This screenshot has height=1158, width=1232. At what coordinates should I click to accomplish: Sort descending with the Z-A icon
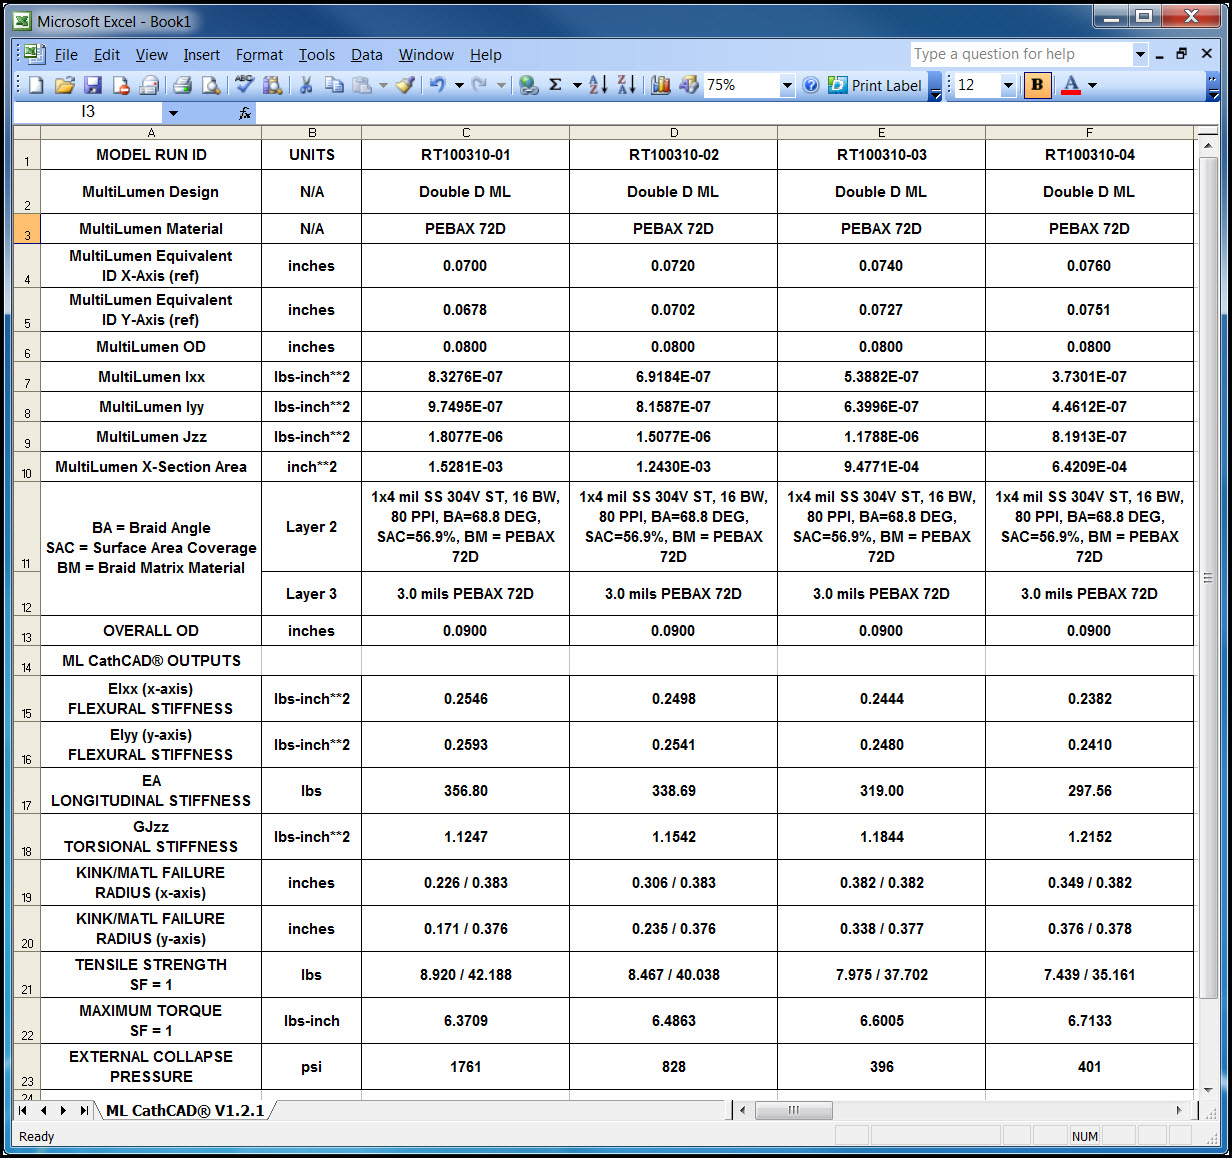pyautogui.click(x=626, y=86)
